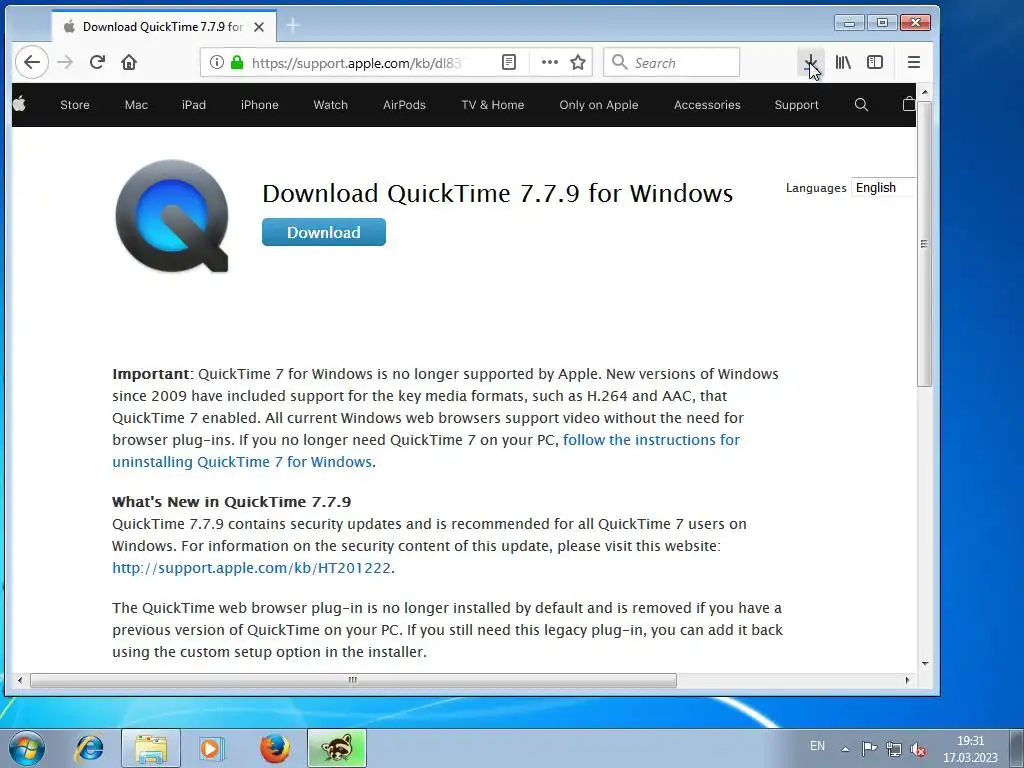Image resolution: width=1024 pixels, height=768 pixels.
Task: Click the scroll up arrow
Action: click(925, 92)
